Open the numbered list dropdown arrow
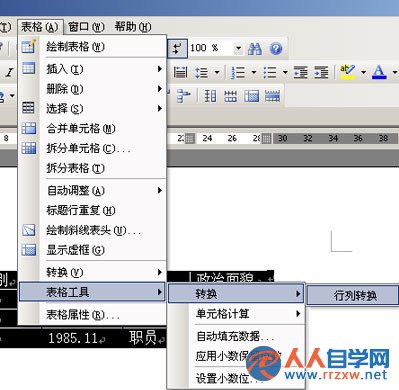Image resolution: width=399 pixels, height=390 pixels. pos(254,72)
